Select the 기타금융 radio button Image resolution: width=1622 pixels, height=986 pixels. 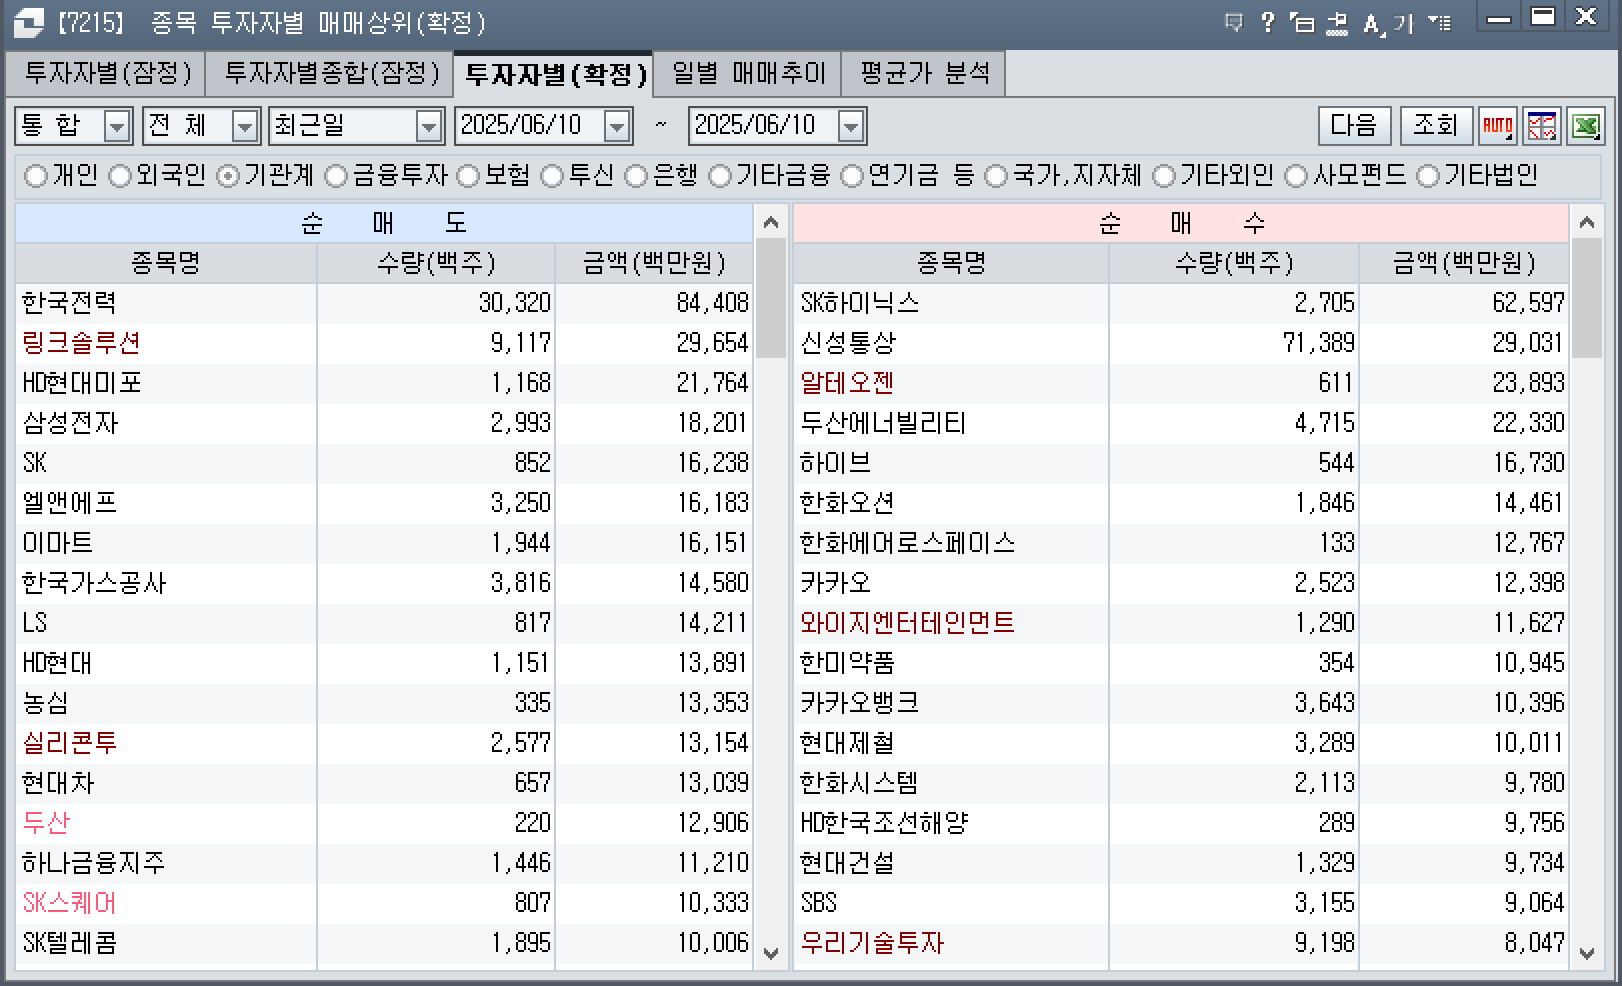pos(720,176)
